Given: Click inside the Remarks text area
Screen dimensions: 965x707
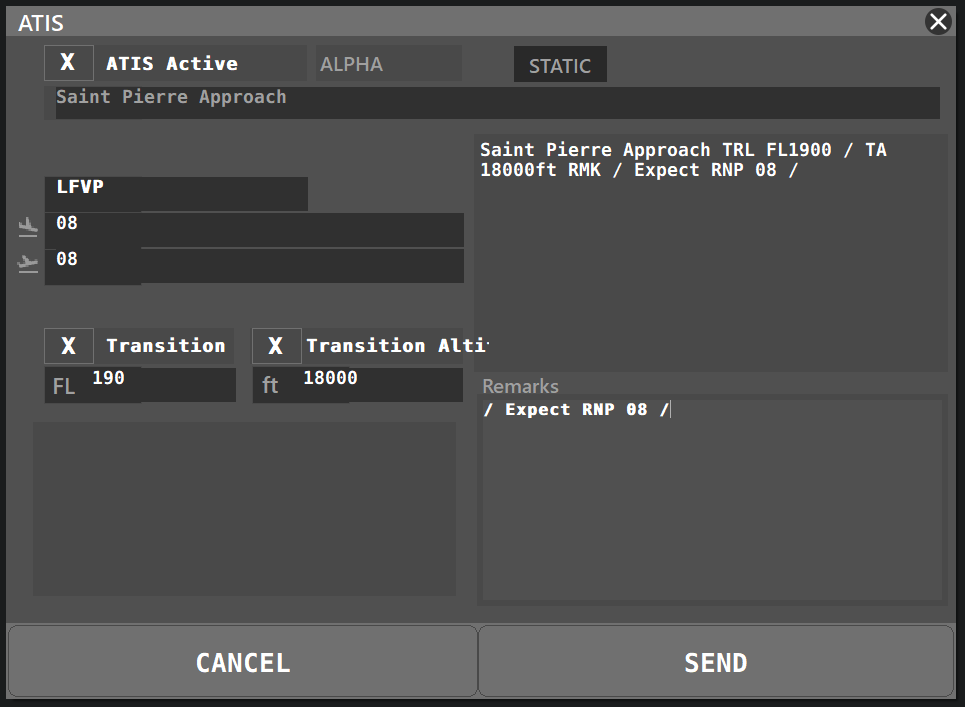Looking at the screenshot, I should pyautogui.click(x=711, y=500).
